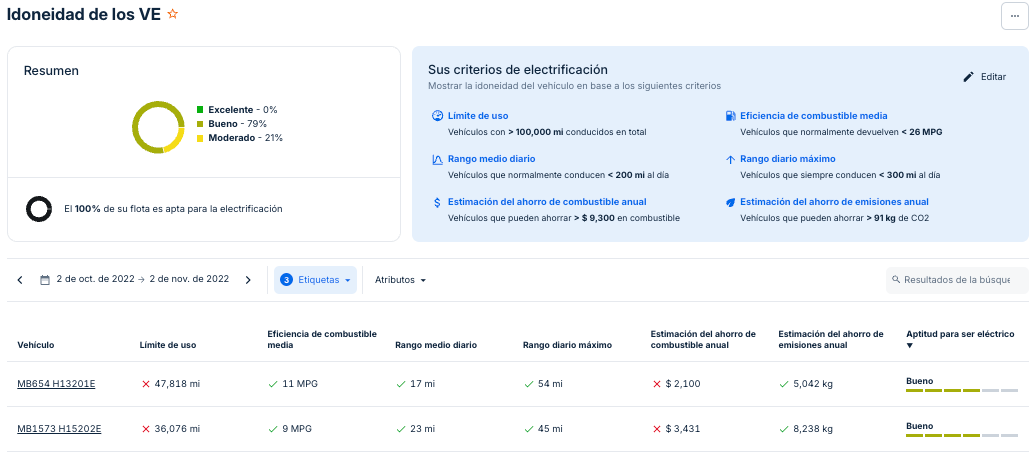Click the fuel pump efficiency icon
Image resolution: width=1032 pixels, height=456 pixels.
(730, 116)
